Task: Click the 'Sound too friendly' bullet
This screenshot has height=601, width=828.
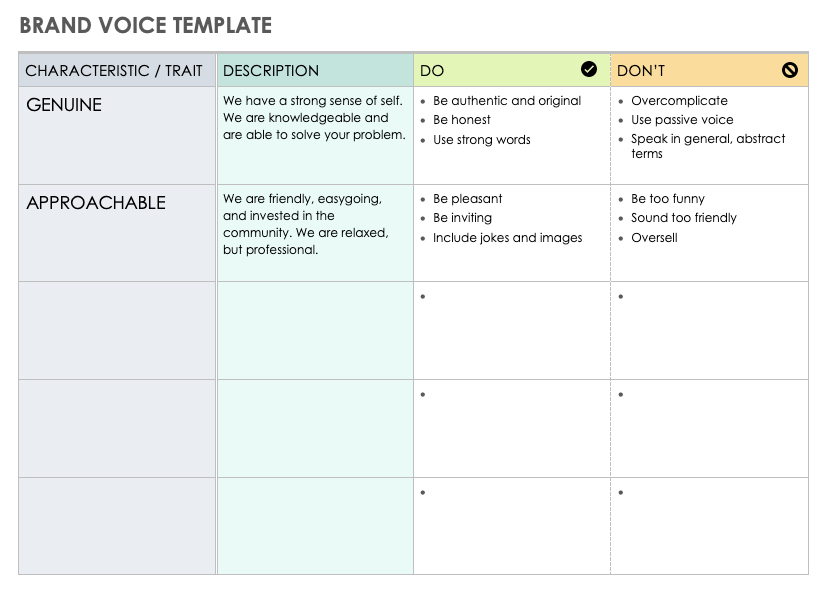Action: click(684, 218)
